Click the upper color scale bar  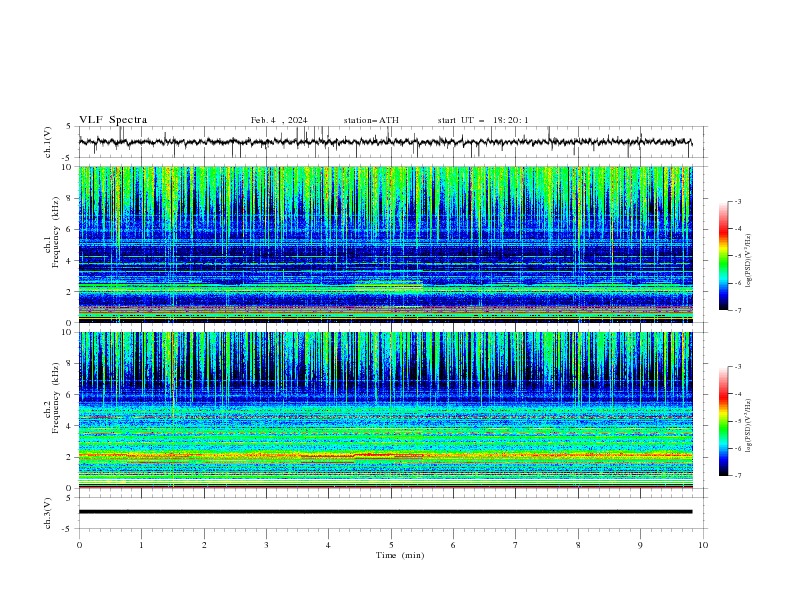724,256
